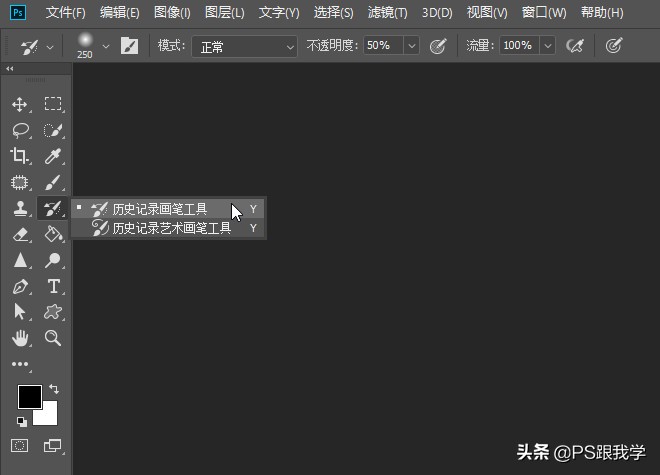Viewport: 660px width, 475px height.
Task: Click black foreground color swatch
Action: [29, 396]
